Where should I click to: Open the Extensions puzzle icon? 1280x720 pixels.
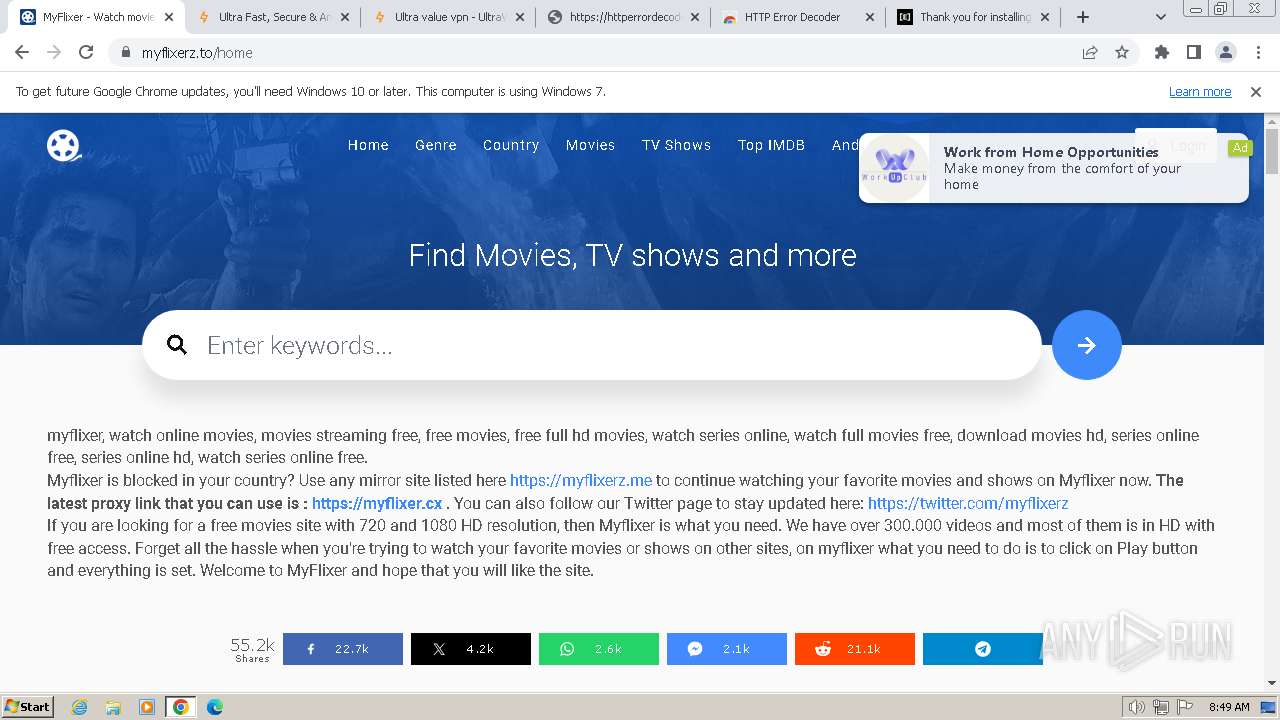1162,52
